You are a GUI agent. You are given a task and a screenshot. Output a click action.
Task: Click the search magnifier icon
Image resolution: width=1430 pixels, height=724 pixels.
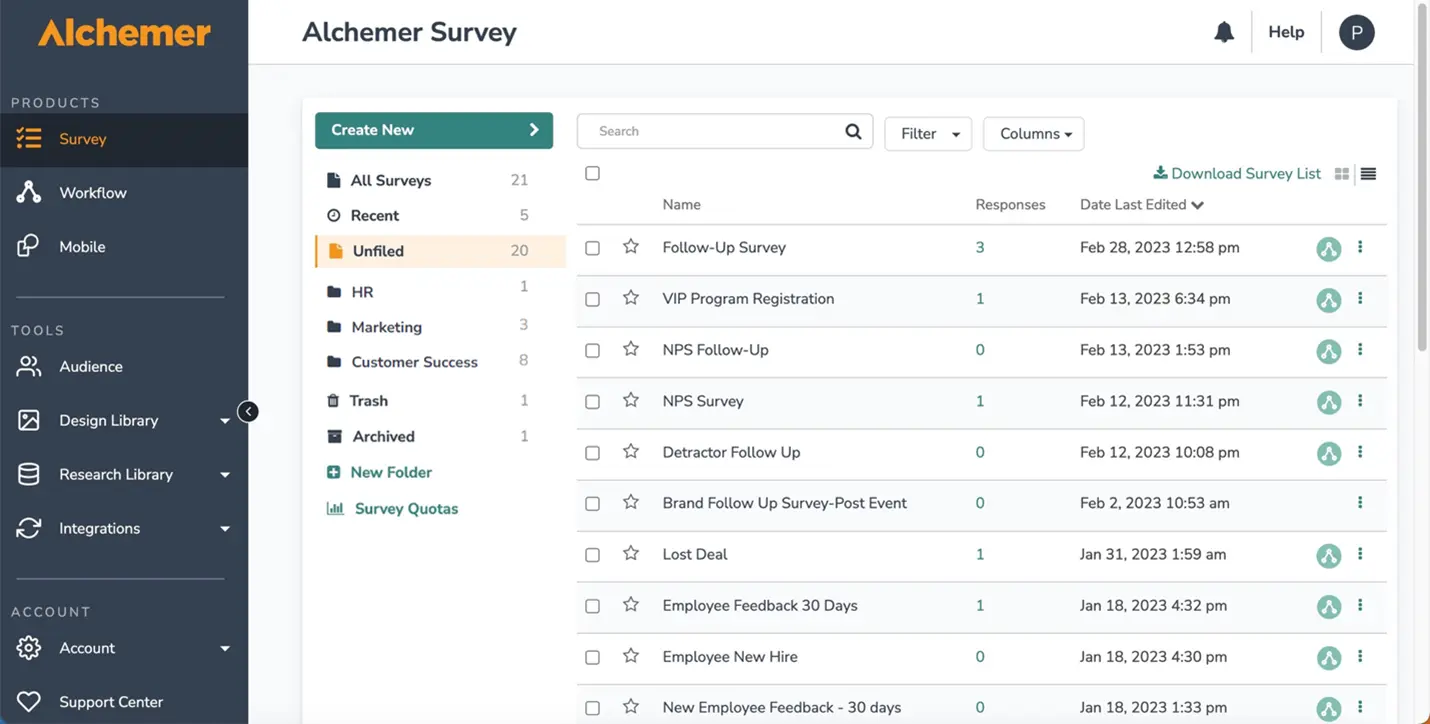coord(852,130)
